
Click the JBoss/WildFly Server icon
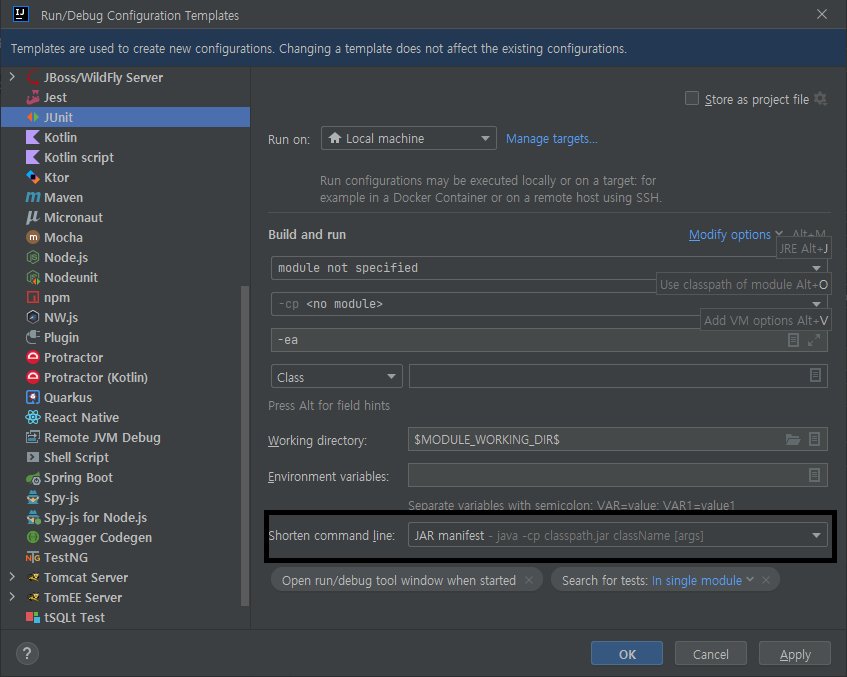pos(33,77)
